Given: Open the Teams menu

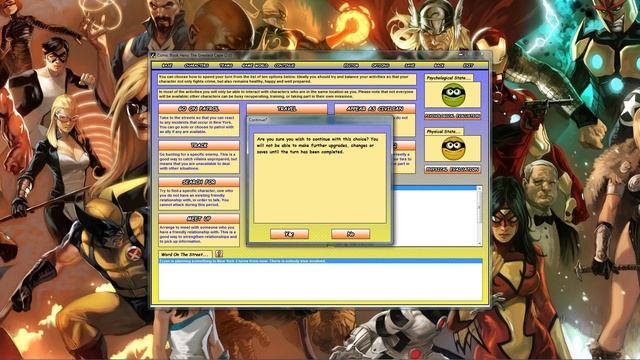Looking at the screenshot, I should pyautogui.click(x=226, y=65).
